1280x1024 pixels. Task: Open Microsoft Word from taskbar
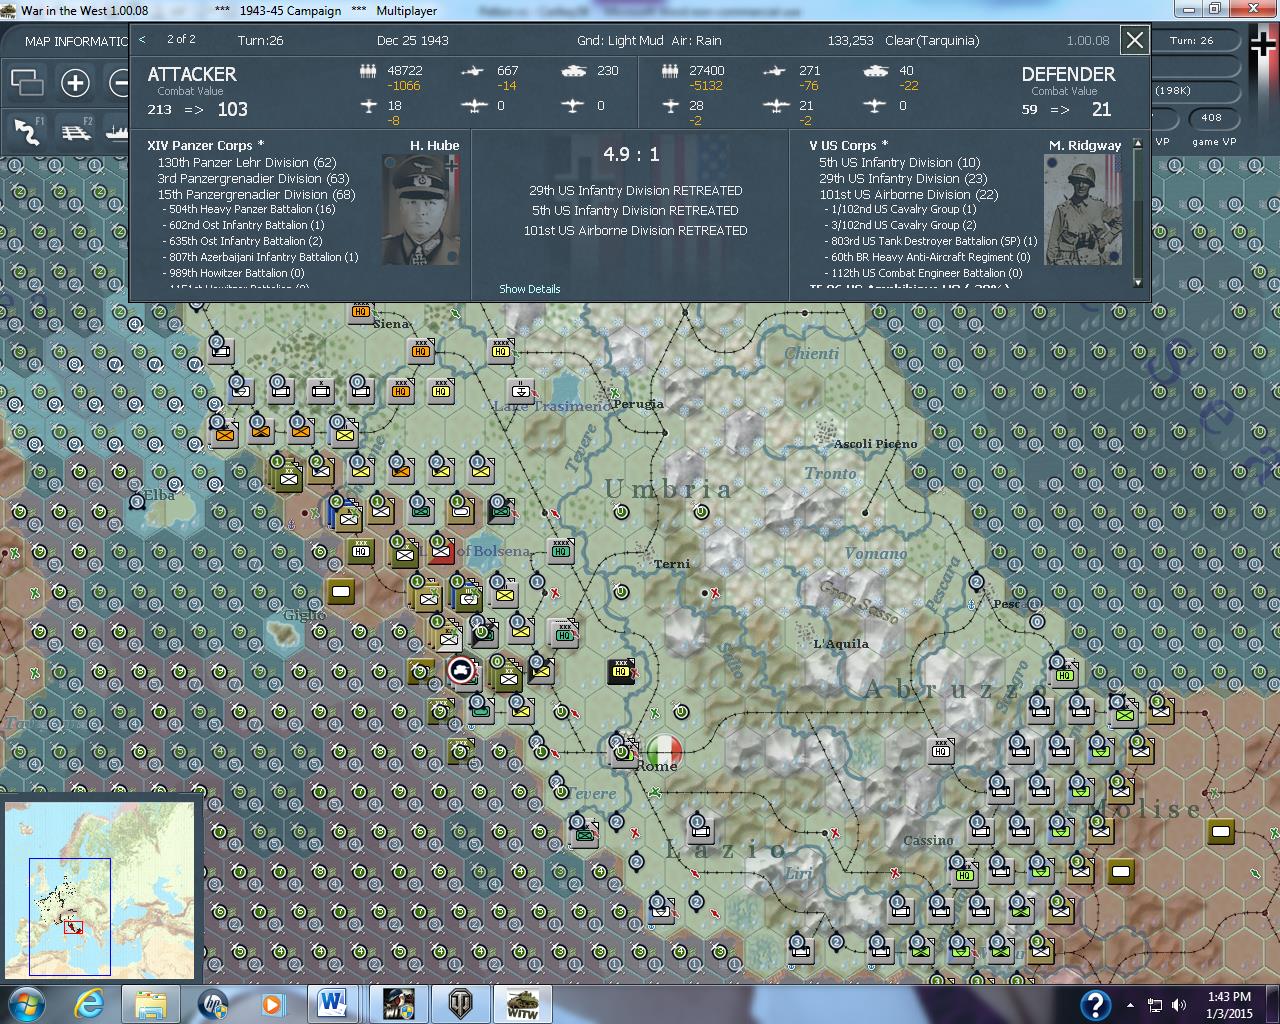click(333, 1004)
